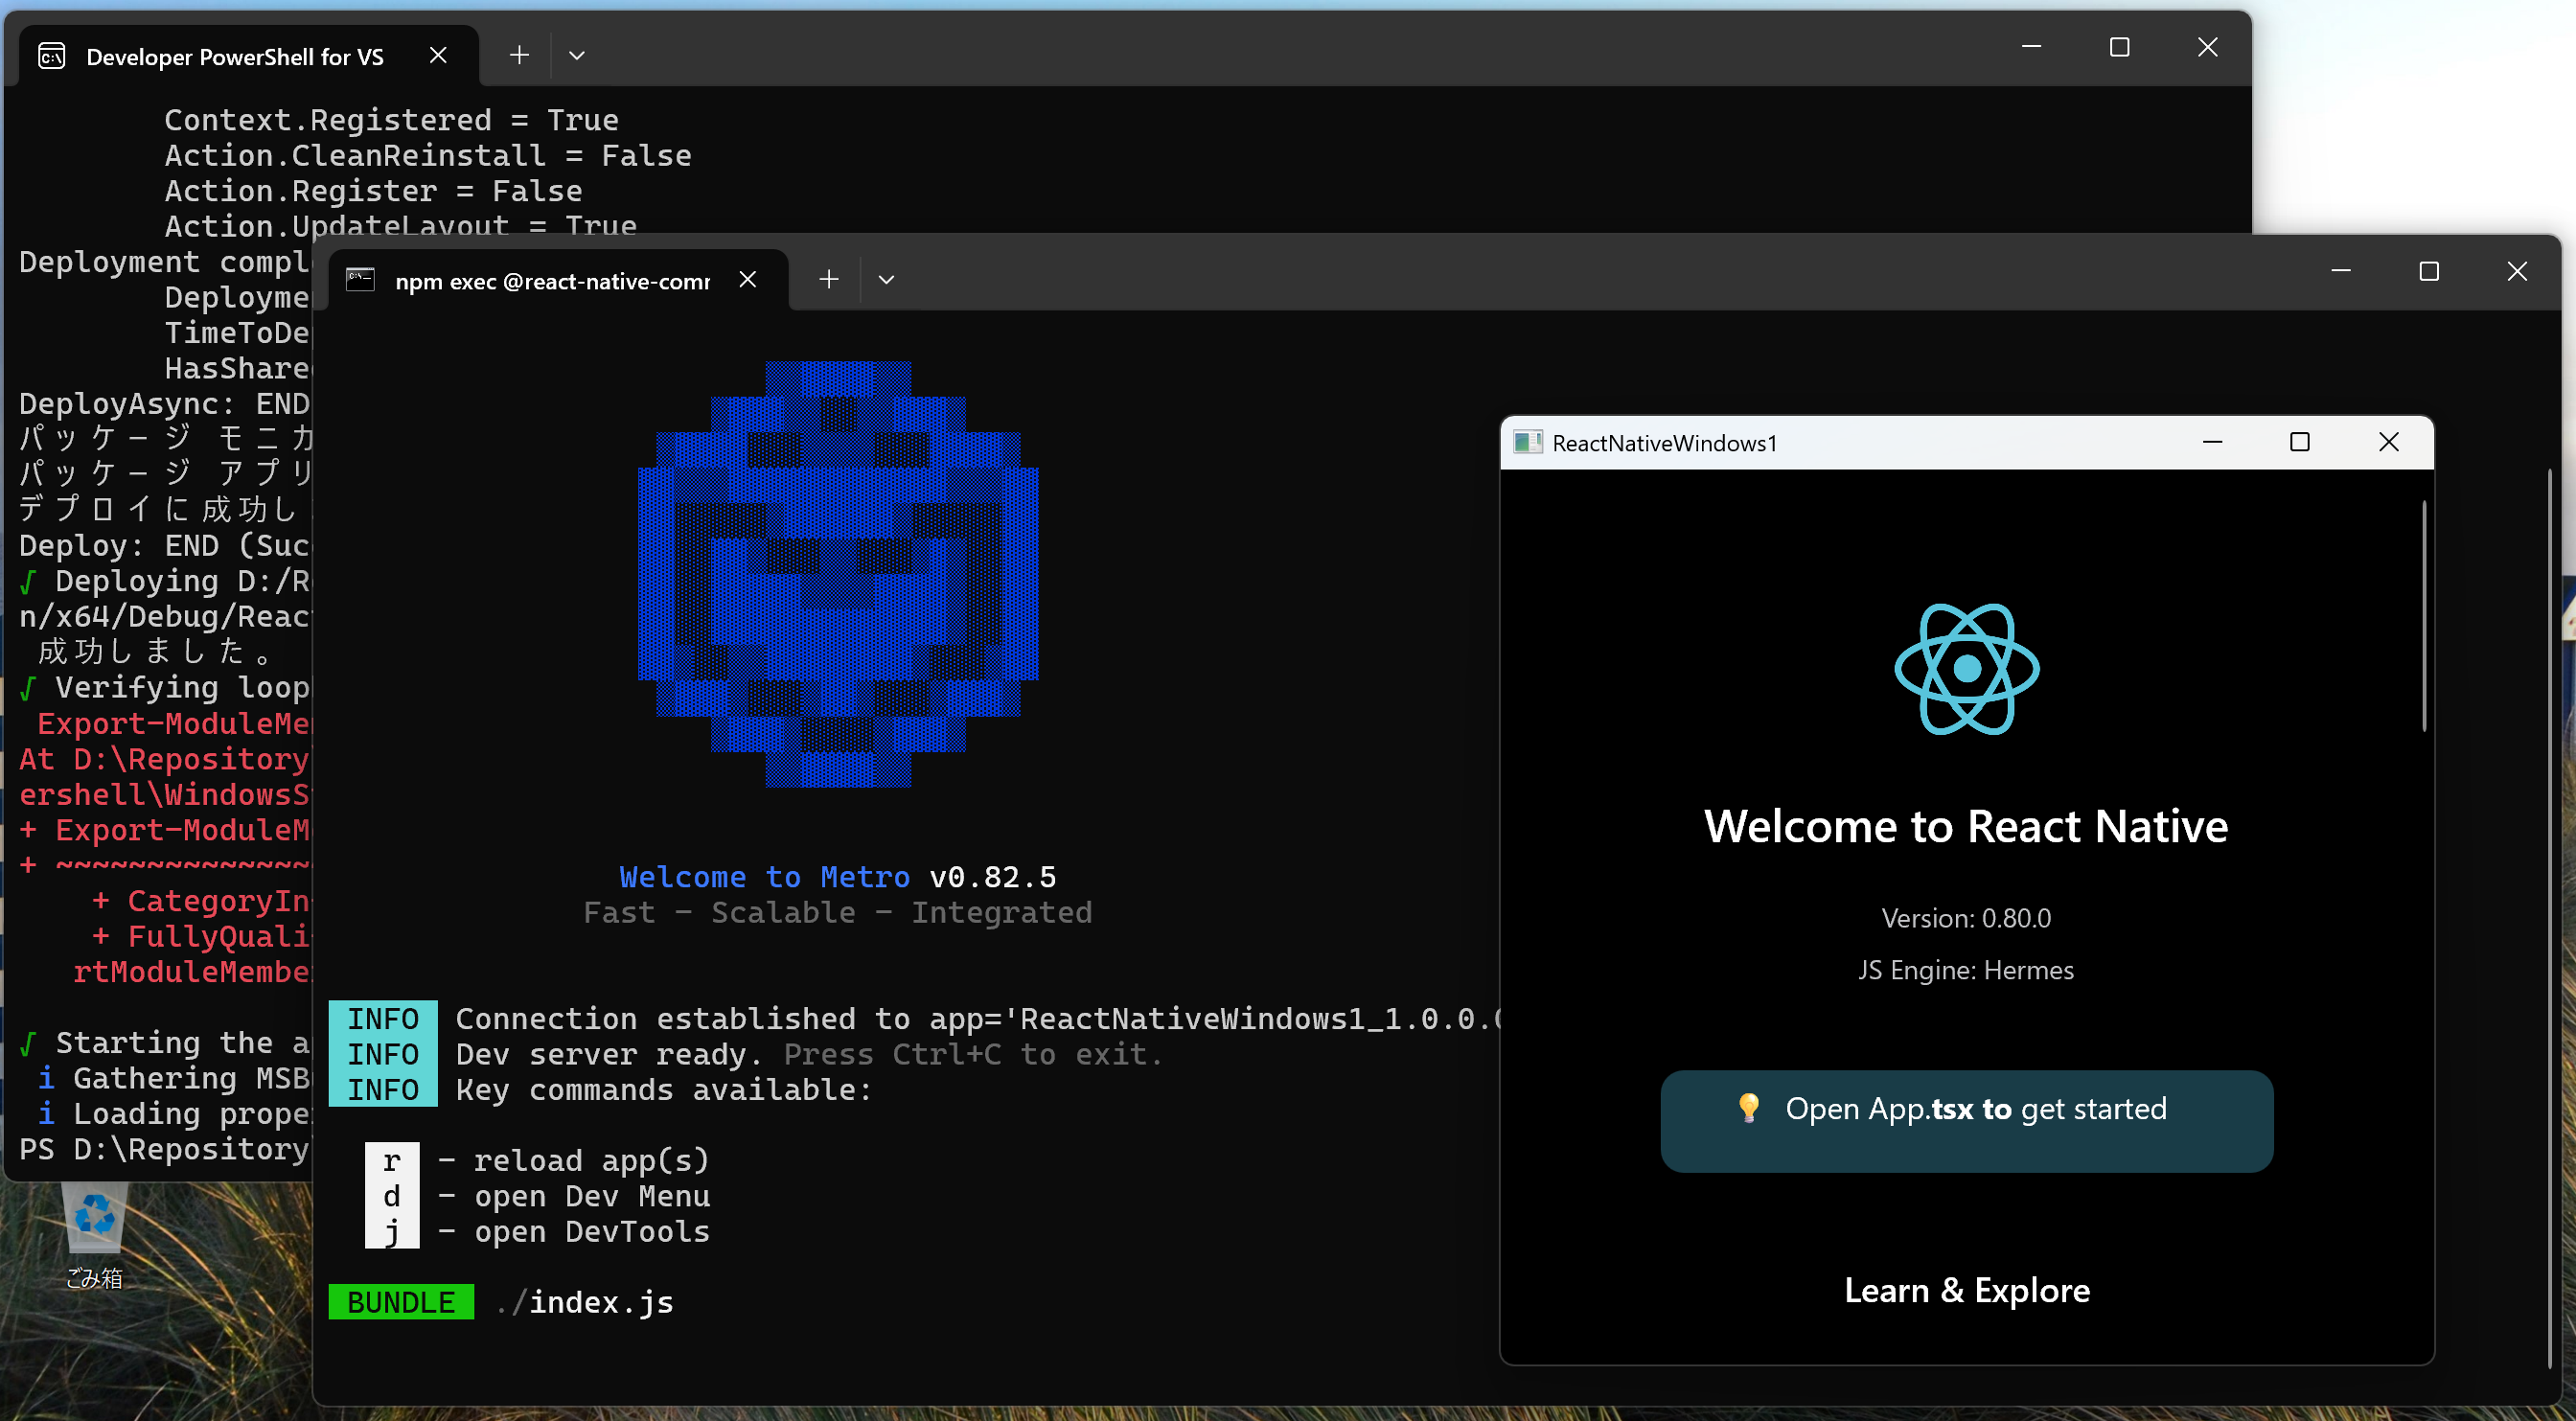The height and width of the screenshot is (1421, 2576).
Task: Select the terminal icon on the Developer PowerShell tab
Action: (x=51, y=56)
